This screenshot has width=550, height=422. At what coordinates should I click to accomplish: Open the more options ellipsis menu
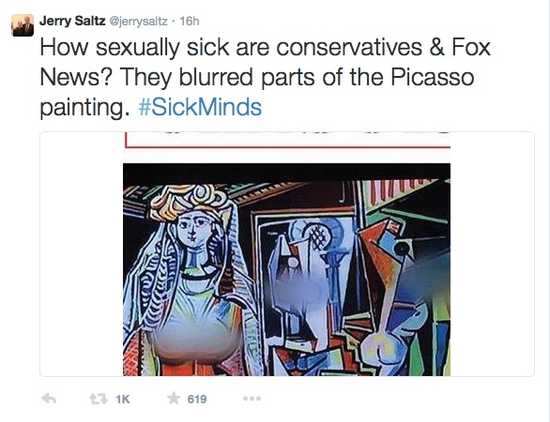252,398
